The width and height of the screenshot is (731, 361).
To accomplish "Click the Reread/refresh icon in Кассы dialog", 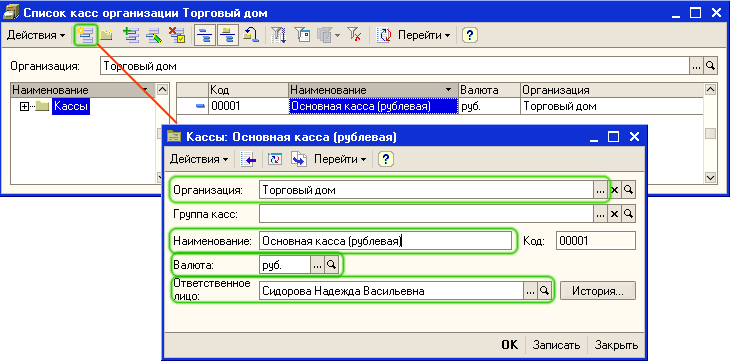I will (275, 159).
